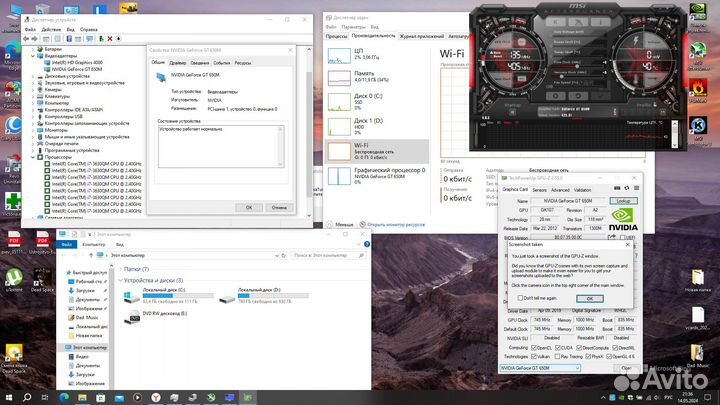Click the Afterburner OC scanner center top button
The image size is (720, 405).
pyautogui.click(x=578, y=22)
